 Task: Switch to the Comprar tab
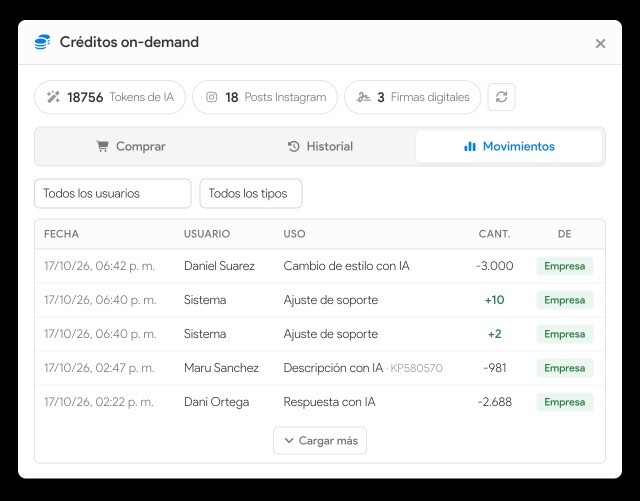[x=131, y=146]
